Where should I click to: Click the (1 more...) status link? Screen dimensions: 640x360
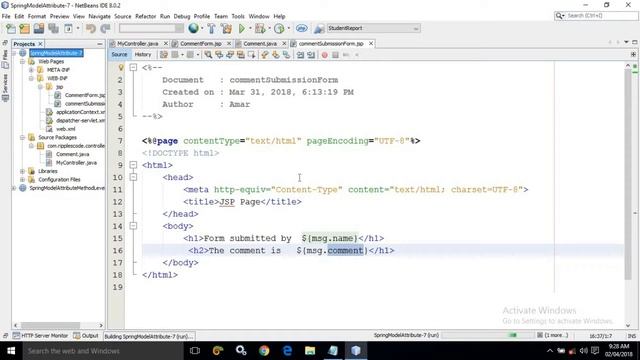pyautogui.click(x=556, y=335)
